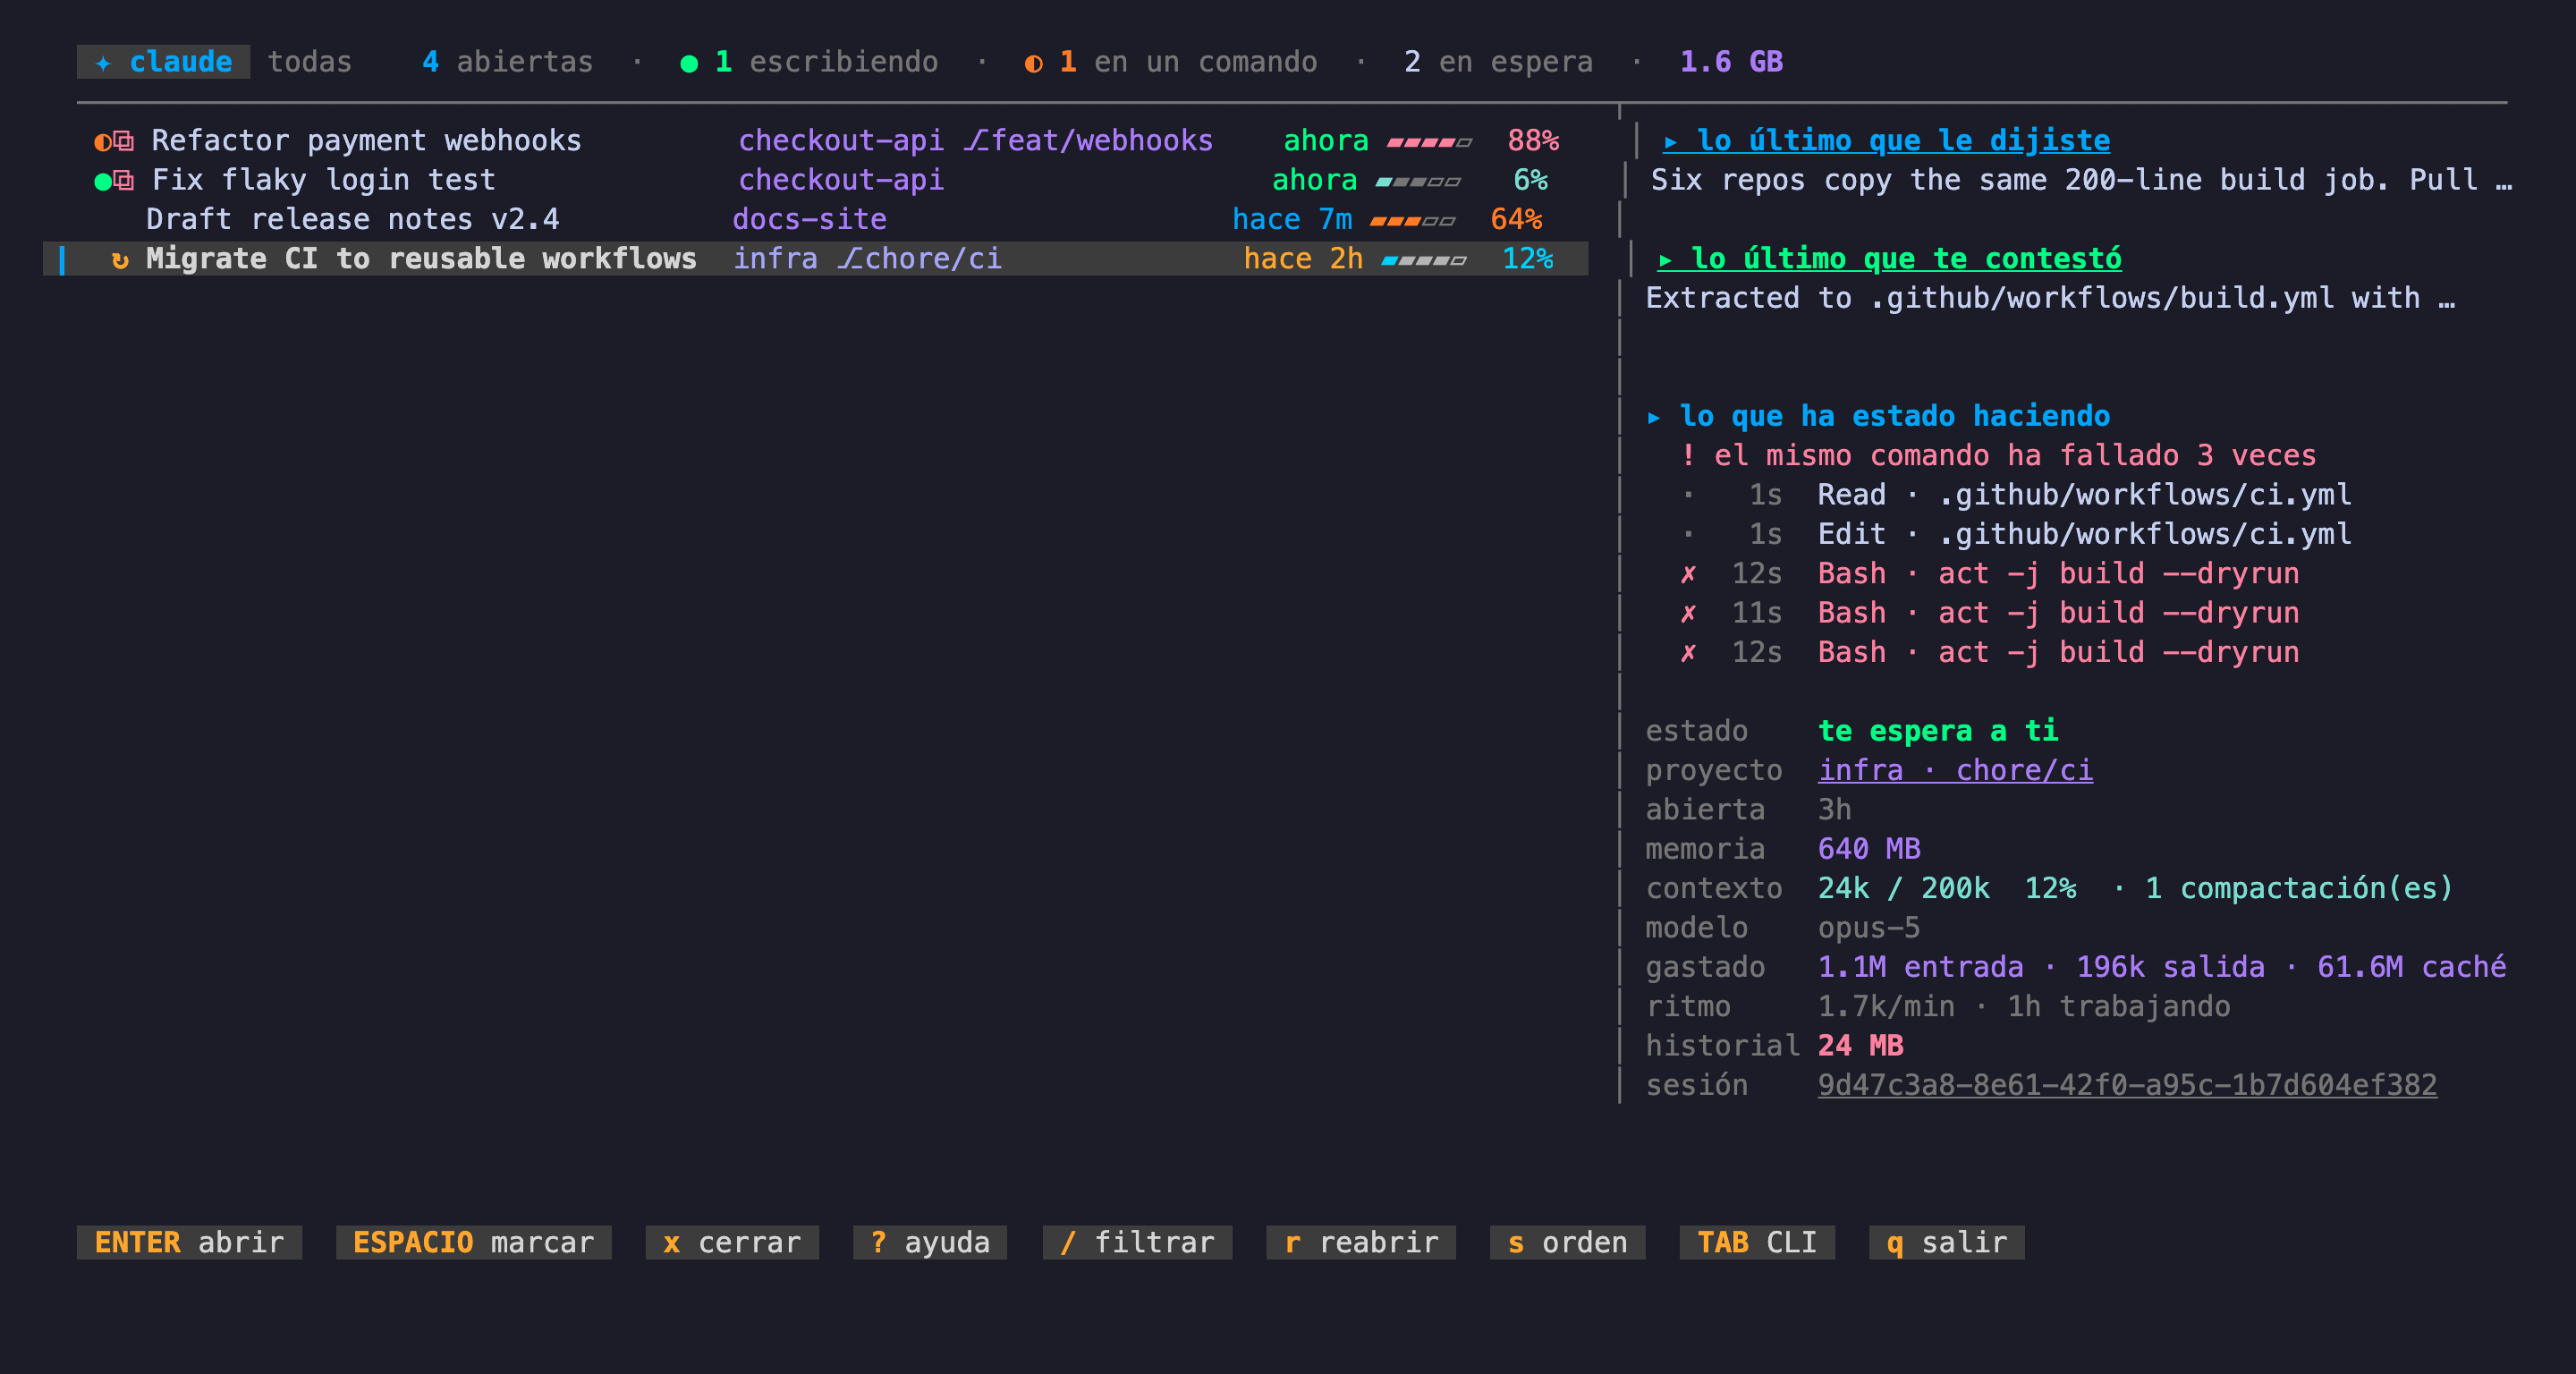Click the green status icon beside Fix flaky login test
Viewport: 2576px width, 1374px height.
pyautogui.click(x=103, y=181)
